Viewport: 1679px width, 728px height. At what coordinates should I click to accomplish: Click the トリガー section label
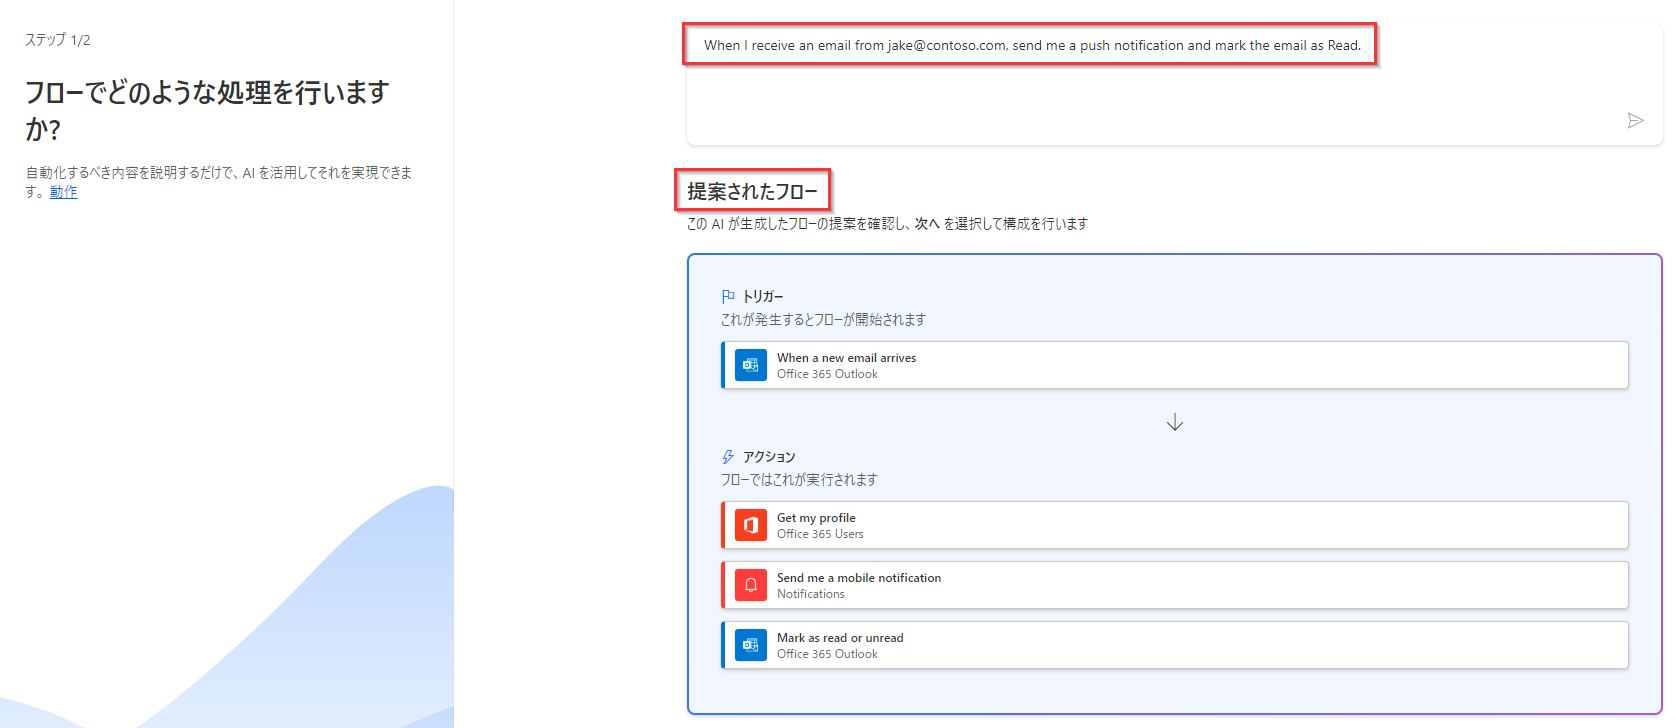click(763, 297)
